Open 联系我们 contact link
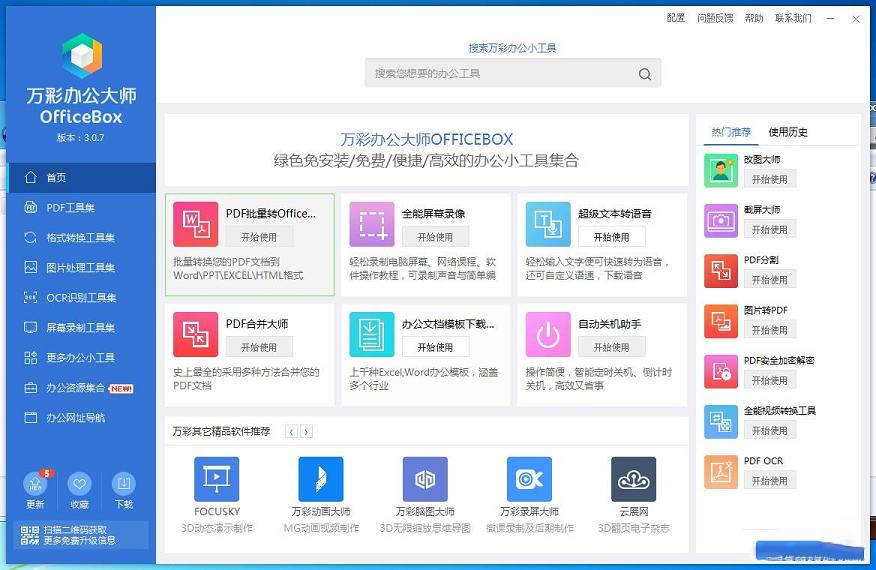 pyautogui.click(x=793, y=18)
